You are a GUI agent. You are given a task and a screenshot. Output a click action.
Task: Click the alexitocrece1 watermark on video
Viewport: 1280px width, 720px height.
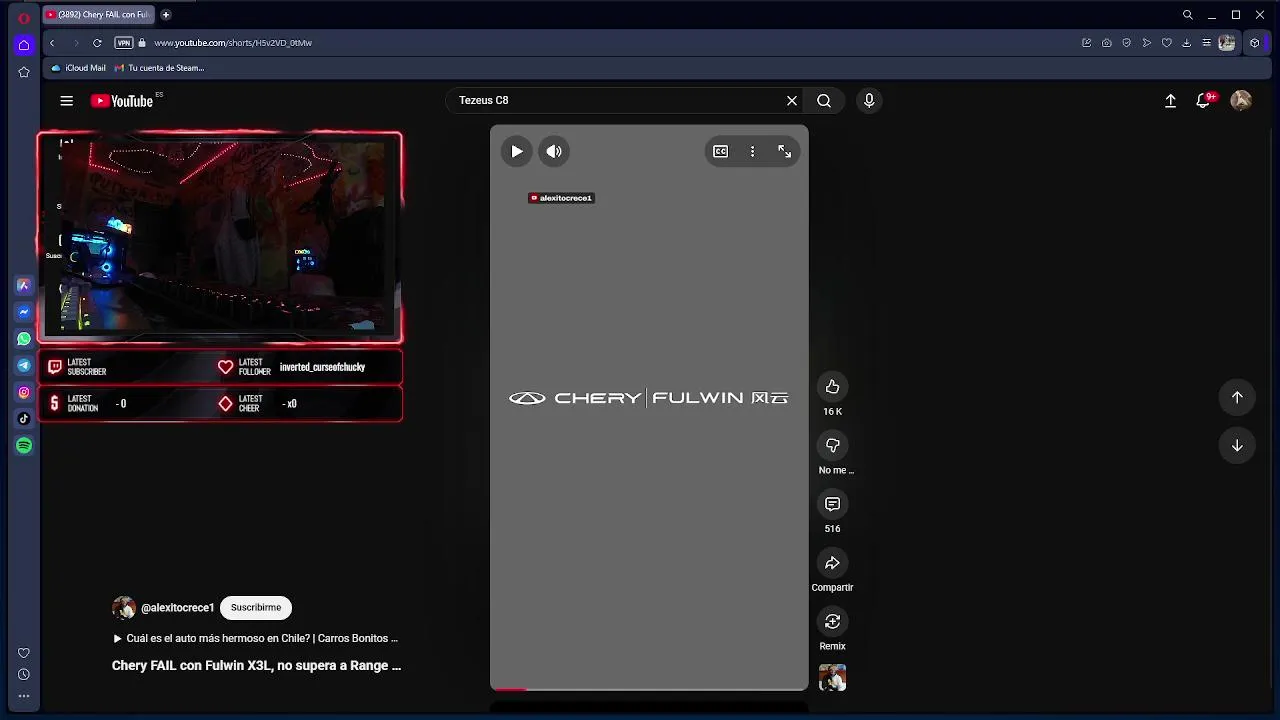point(561,198)
